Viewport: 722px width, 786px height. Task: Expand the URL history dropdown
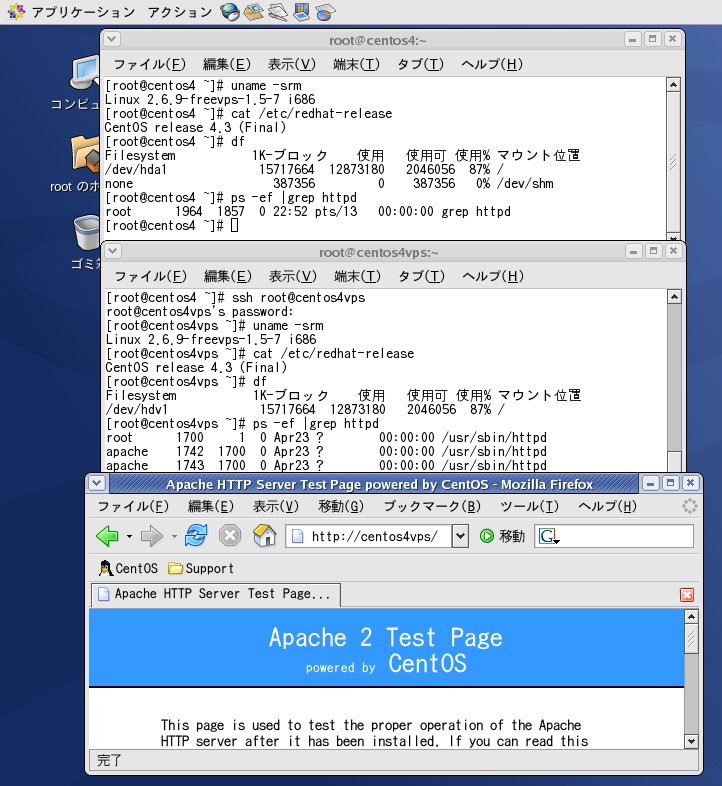(460, 536)
